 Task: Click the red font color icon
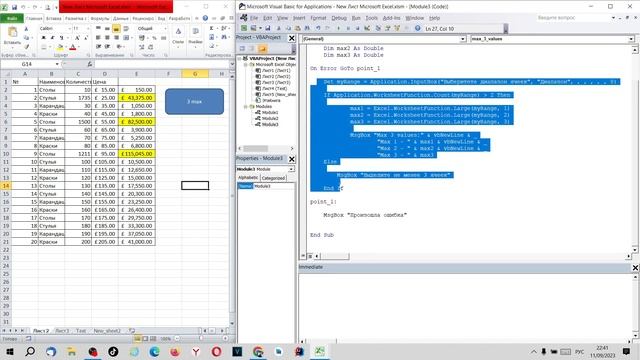[x=73, y=47]
